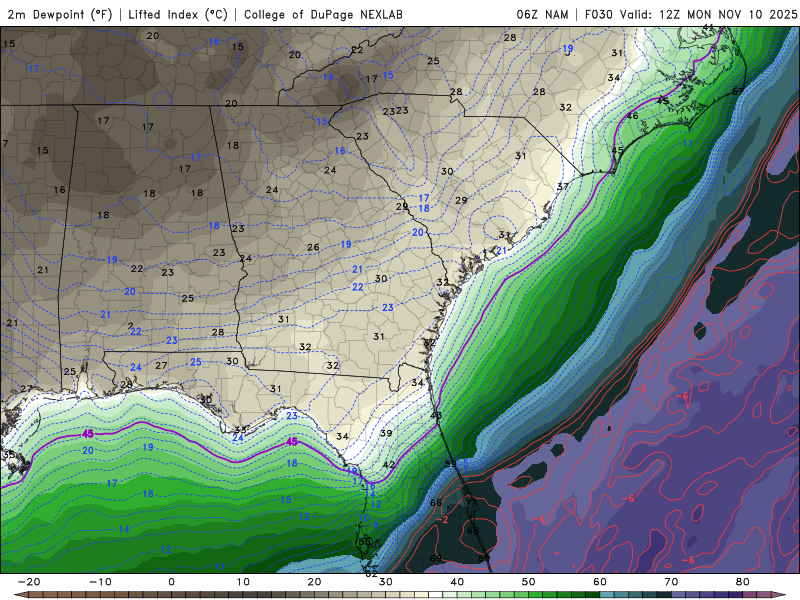
Task: Click the 60 label on the color scale
Action: click(x=600, y=582)
